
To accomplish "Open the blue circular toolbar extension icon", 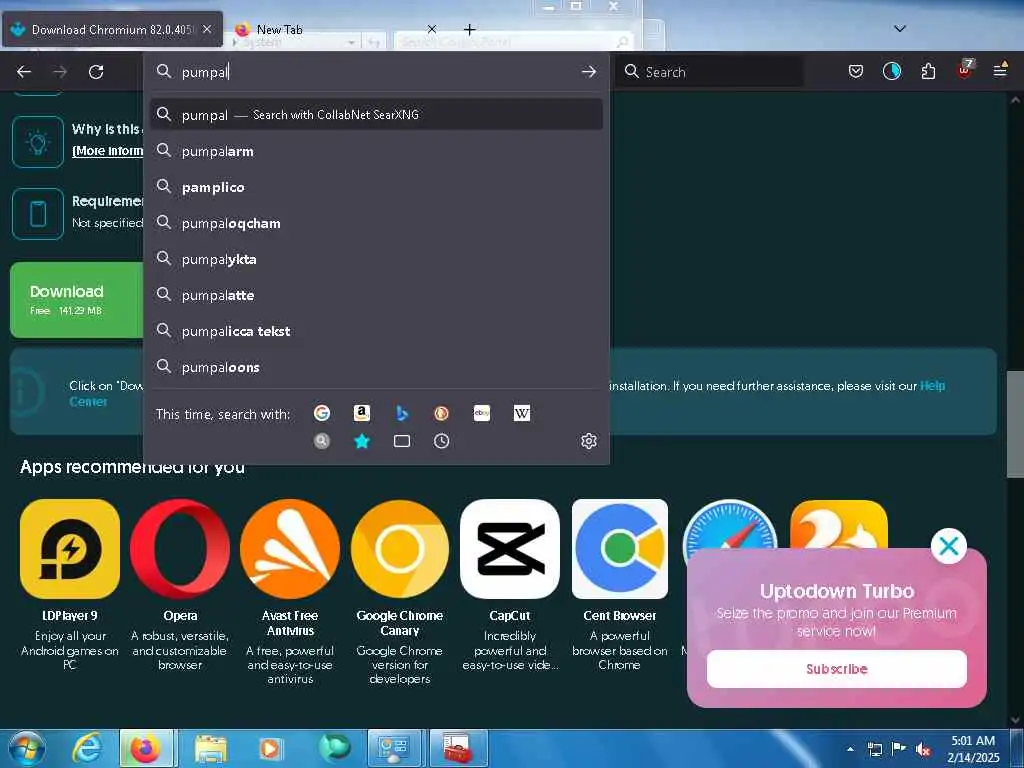I will tap(892, 71).
